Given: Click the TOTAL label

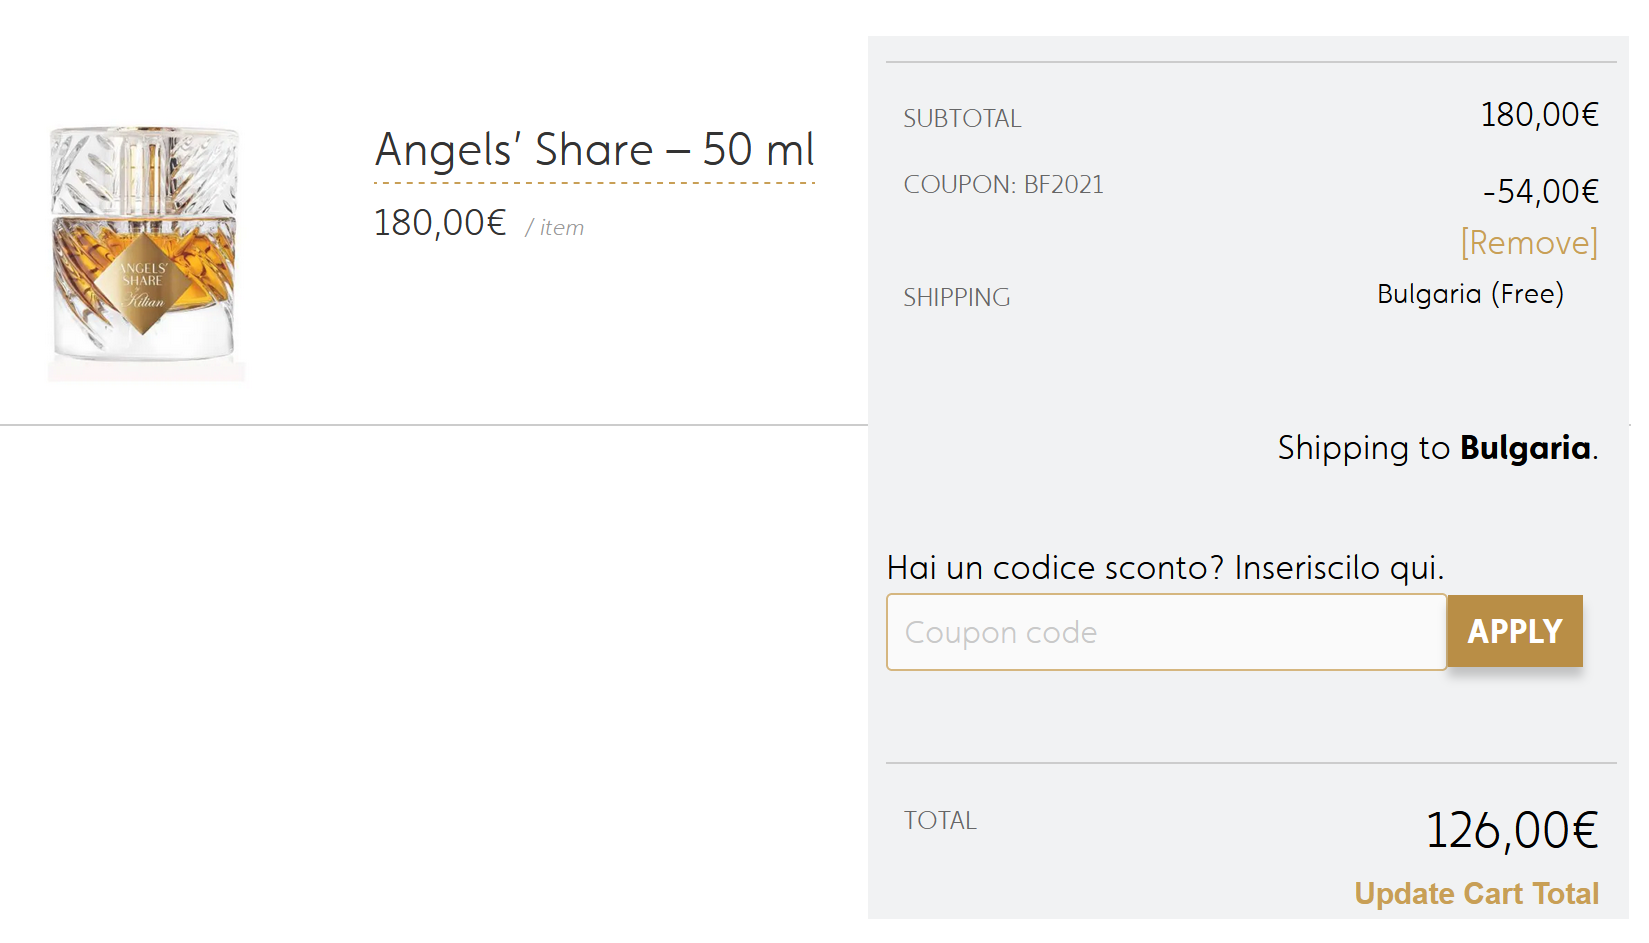Looking at the screenshot, I should coord(940,821).
